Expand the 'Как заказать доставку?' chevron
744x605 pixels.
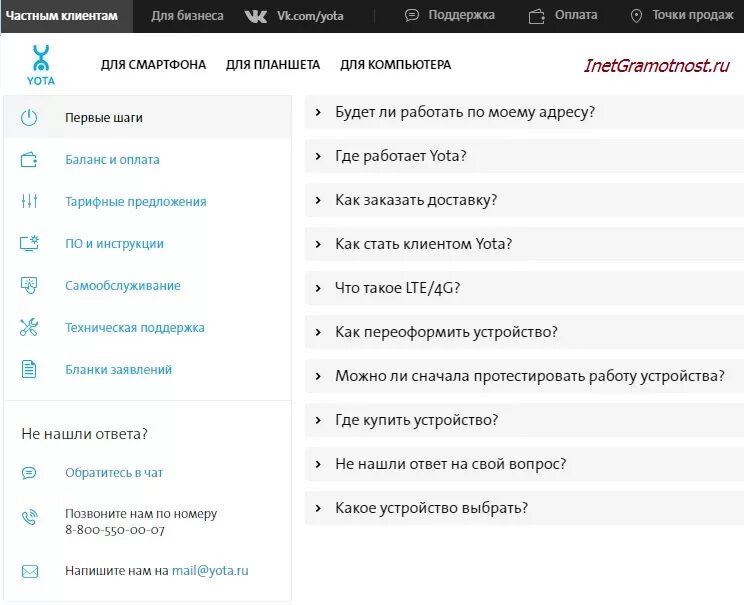click(x=318, y=200)
